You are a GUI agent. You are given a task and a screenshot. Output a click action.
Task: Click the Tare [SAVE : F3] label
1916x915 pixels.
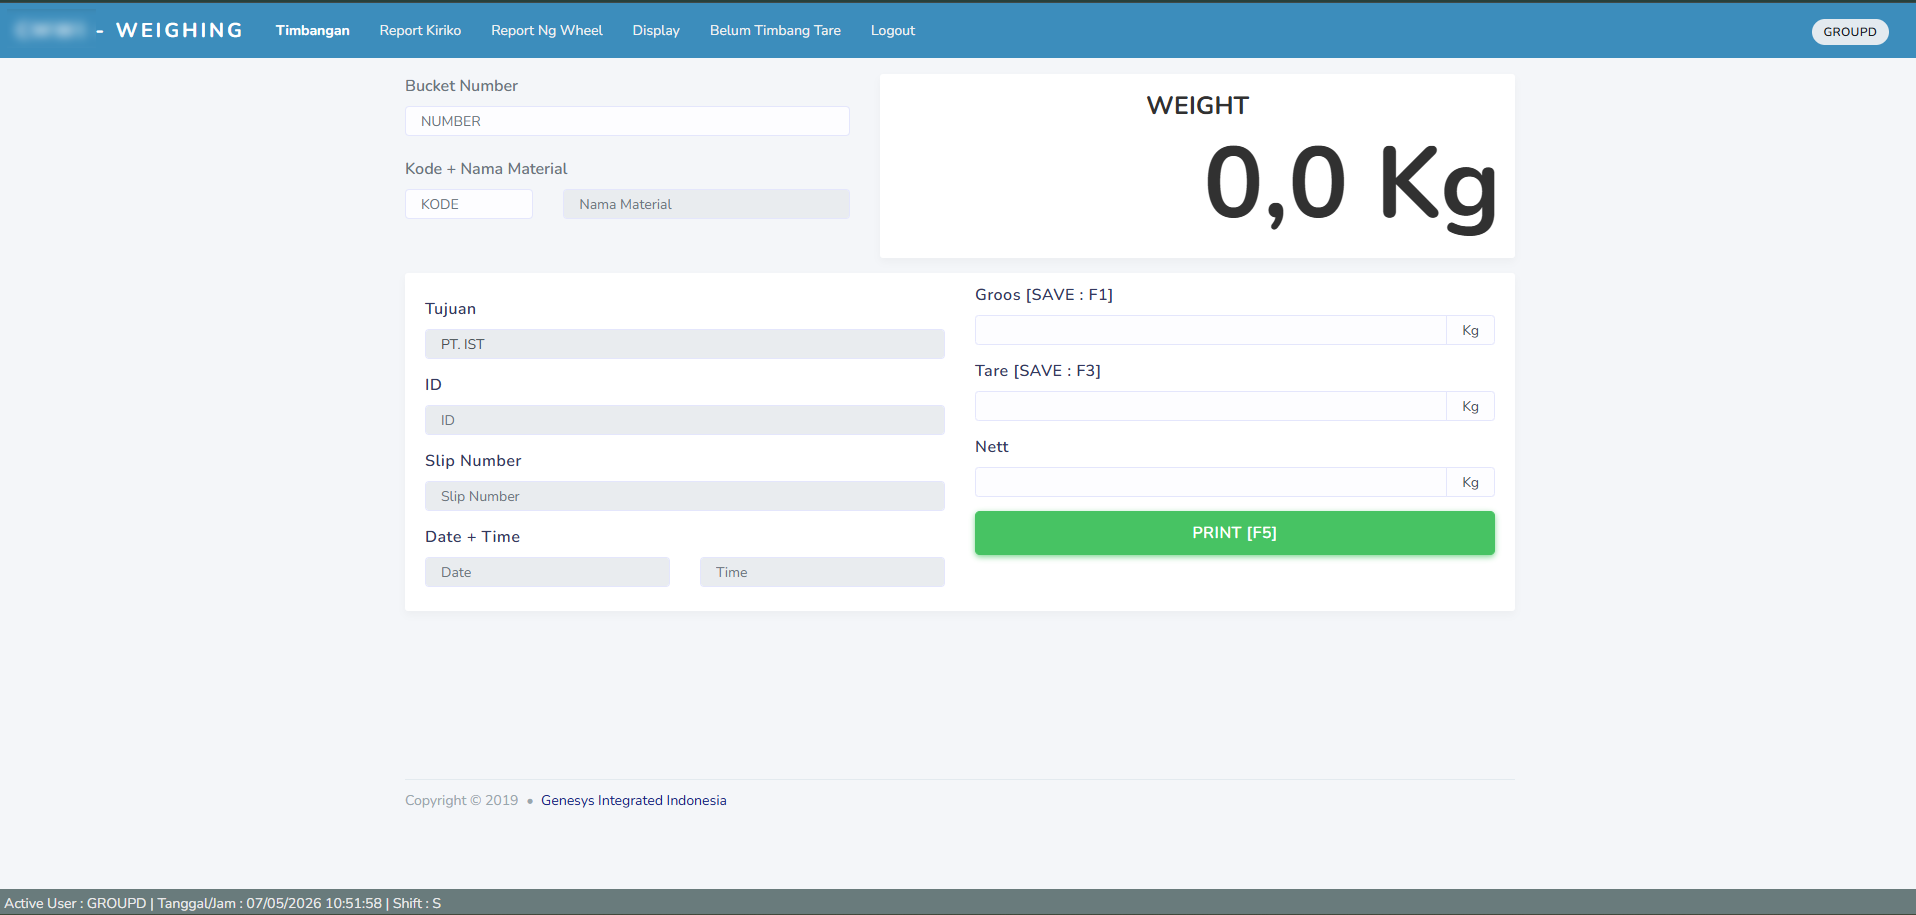[1038, 370]
